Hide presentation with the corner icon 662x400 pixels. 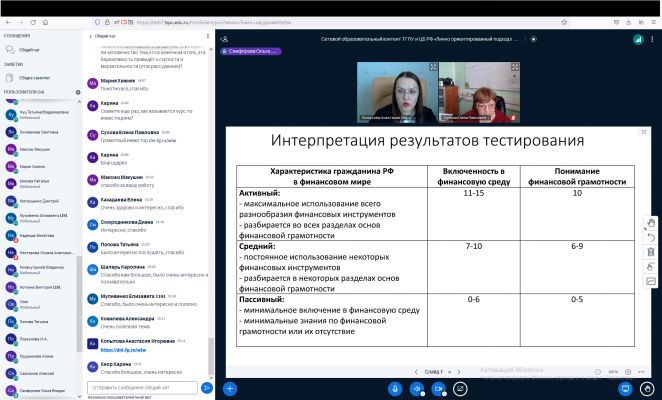644,132
